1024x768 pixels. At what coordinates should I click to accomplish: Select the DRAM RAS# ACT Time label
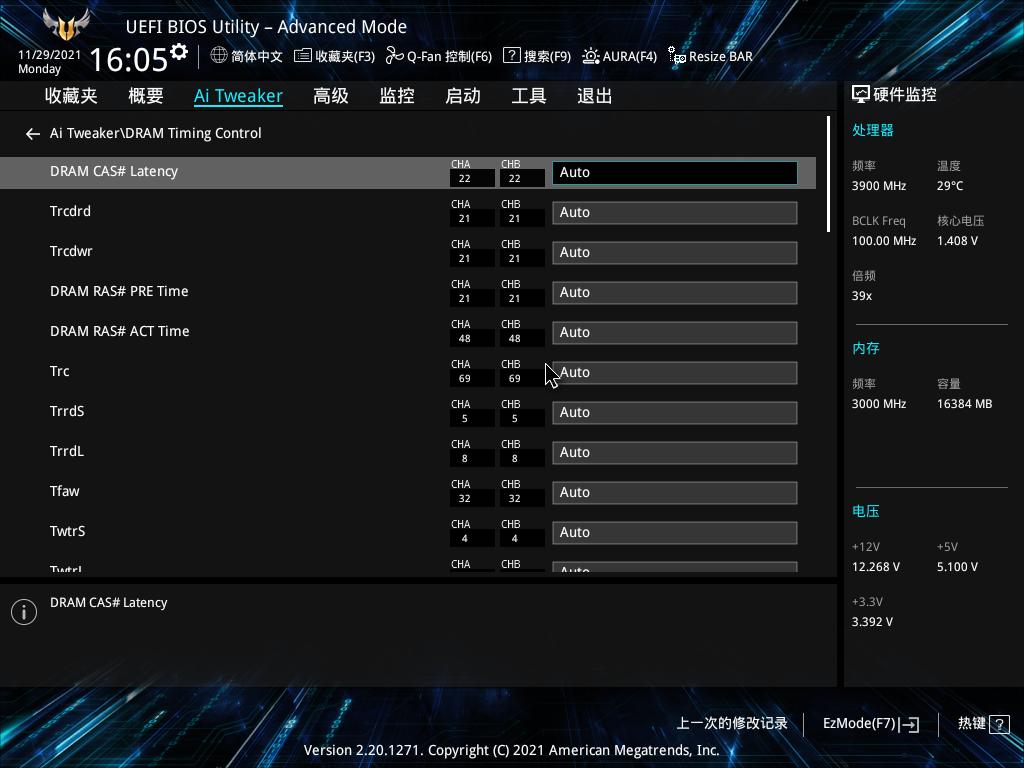(x=120, y=331)
